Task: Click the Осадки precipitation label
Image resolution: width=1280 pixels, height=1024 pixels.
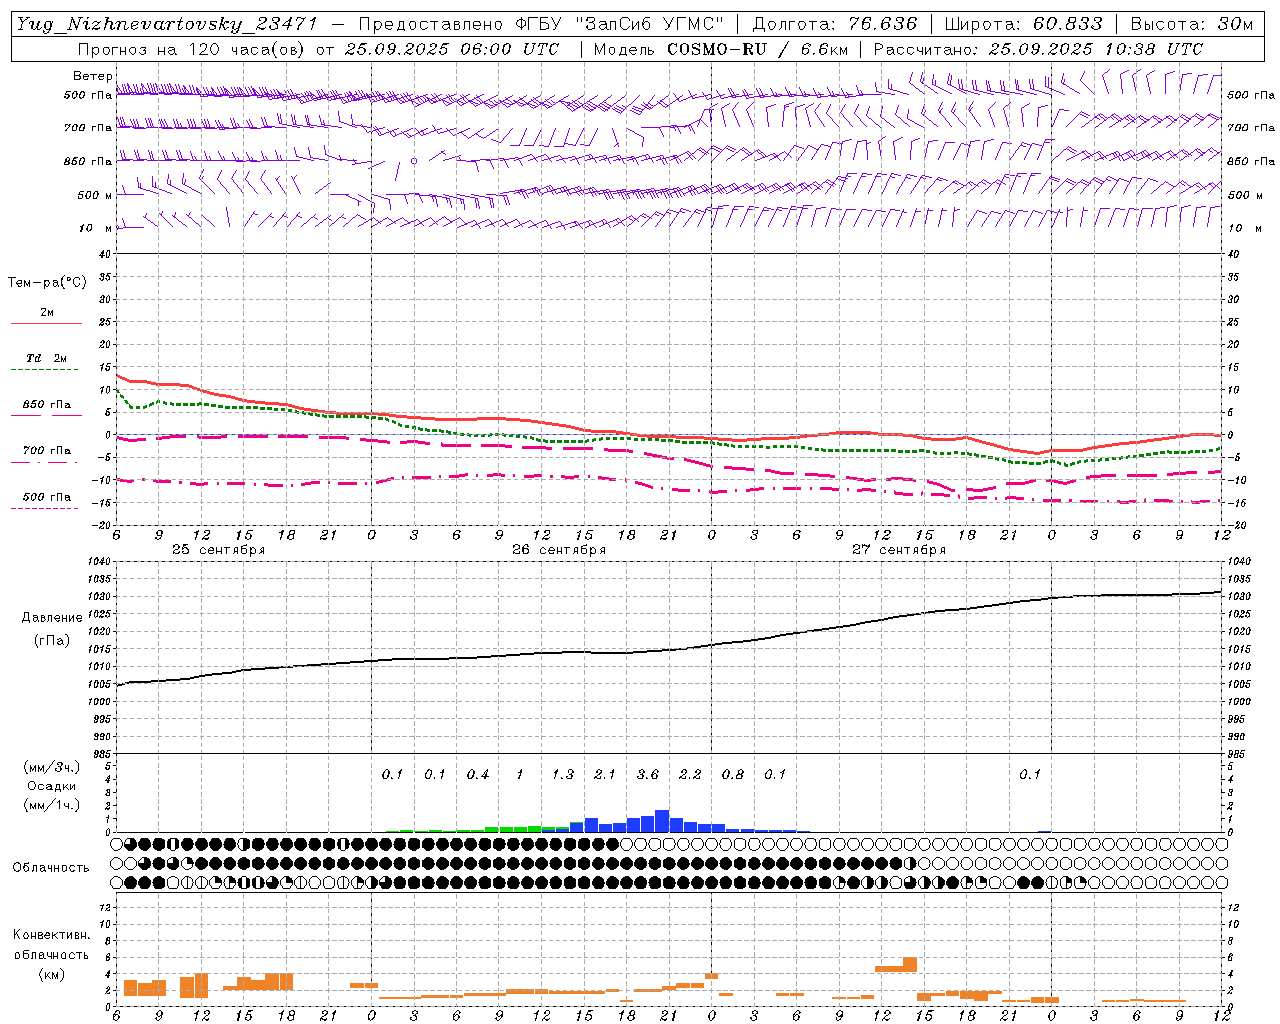Action: point(52,786)
